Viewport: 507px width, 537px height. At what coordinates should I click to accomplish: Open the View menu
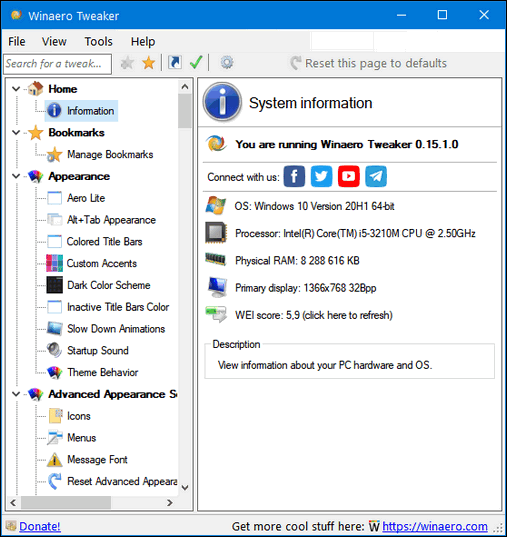(54, 41)
